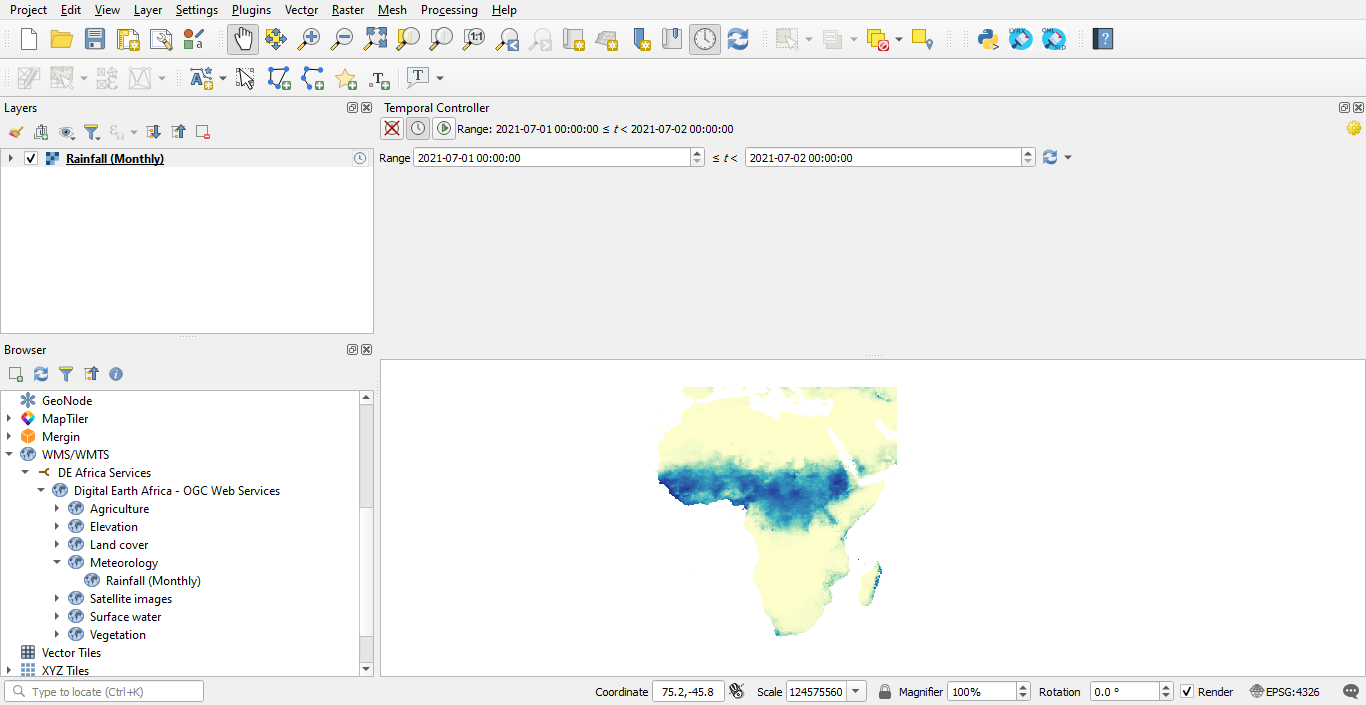This screenshot has width=1366, height=705.
Task: Open the Layer menu
Action: pyautogui.click(x=148, y=10)
